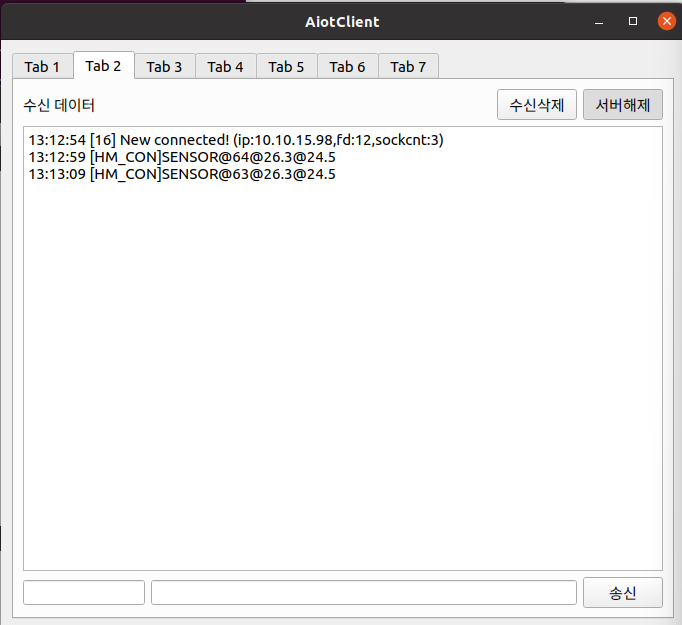The image size is (682, 625).
Task: Close the AiotClient window
Action: coord(667,21)
